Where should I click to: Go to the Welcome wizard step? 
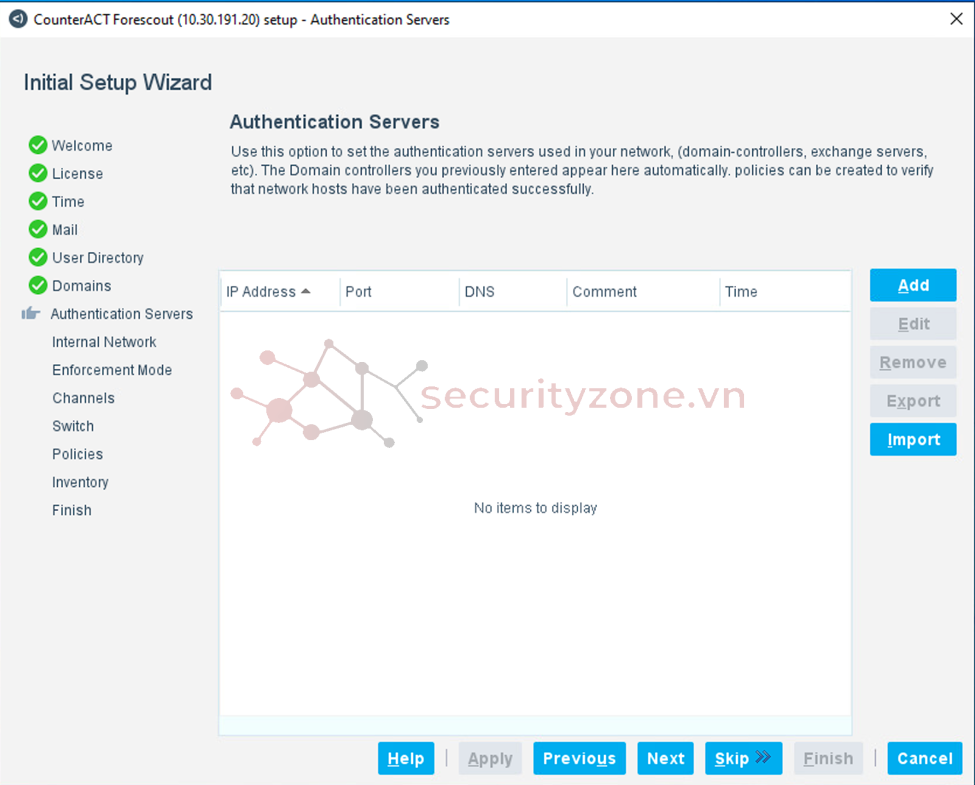82,146
